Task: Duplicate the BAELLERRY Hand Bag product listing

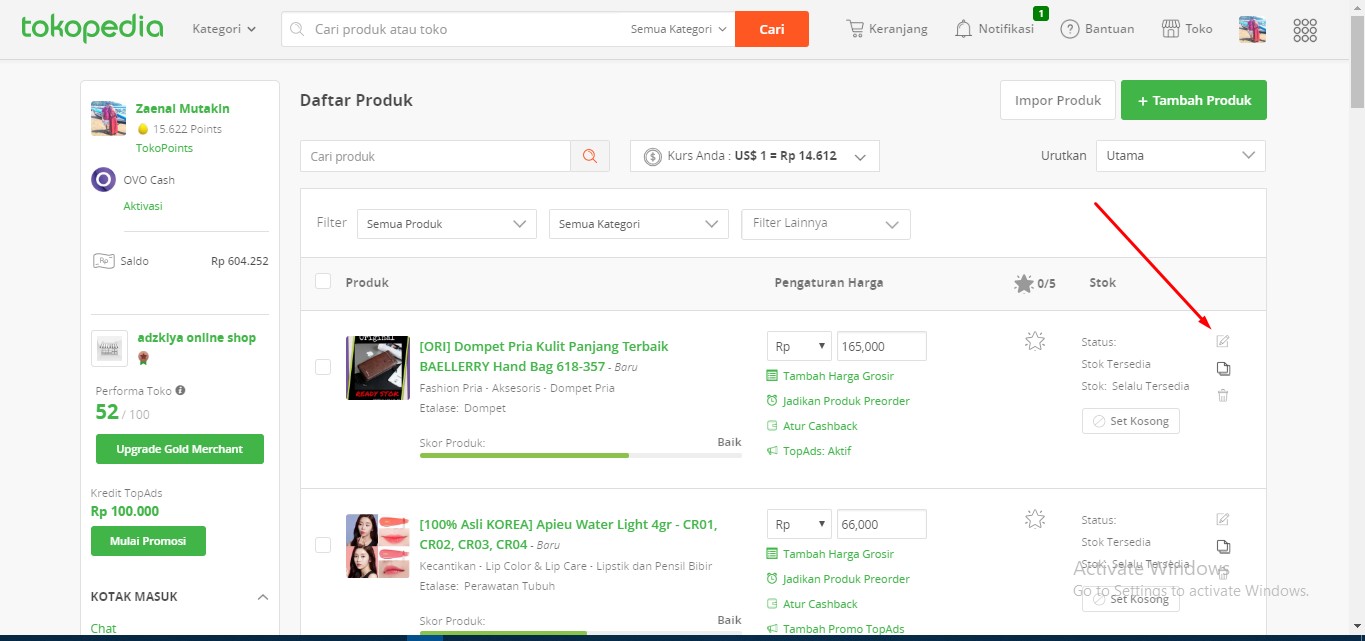Action: (x=1222, y=368)
